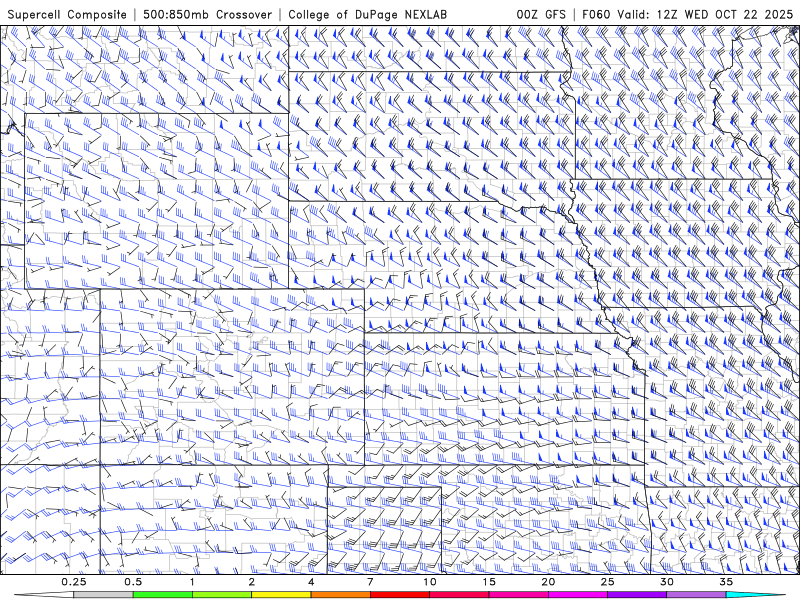Click the "10" legend value
The image size is (800, 600).
[430, 582]
